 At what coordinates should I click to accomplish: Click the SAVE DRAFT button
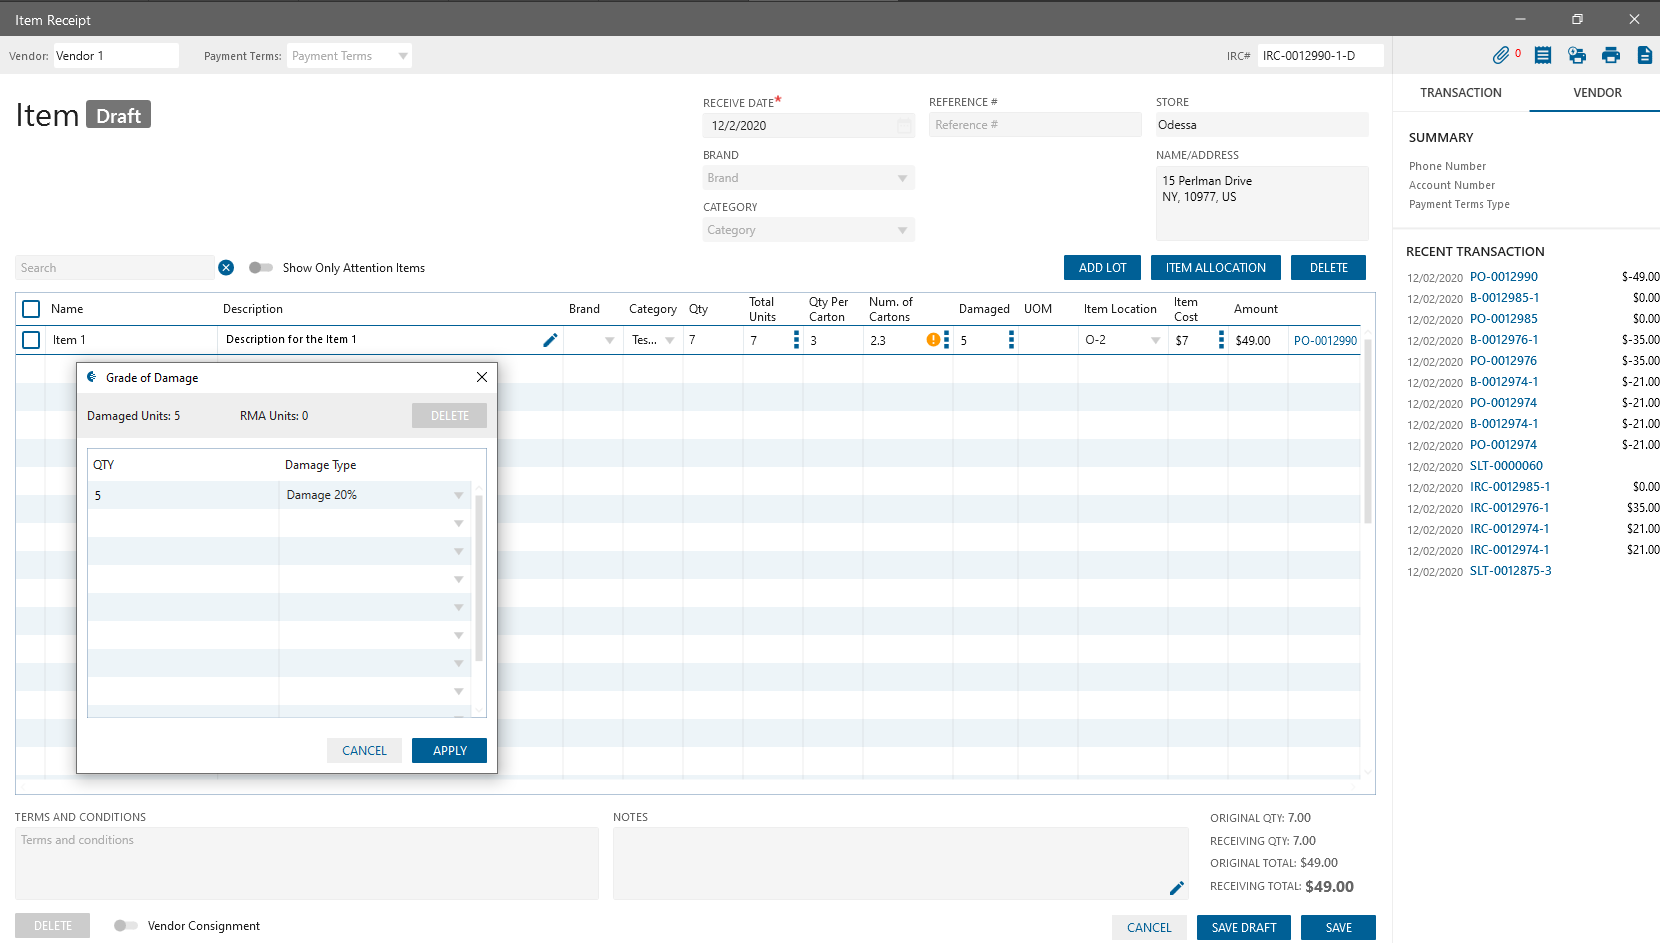[1244, 928]
